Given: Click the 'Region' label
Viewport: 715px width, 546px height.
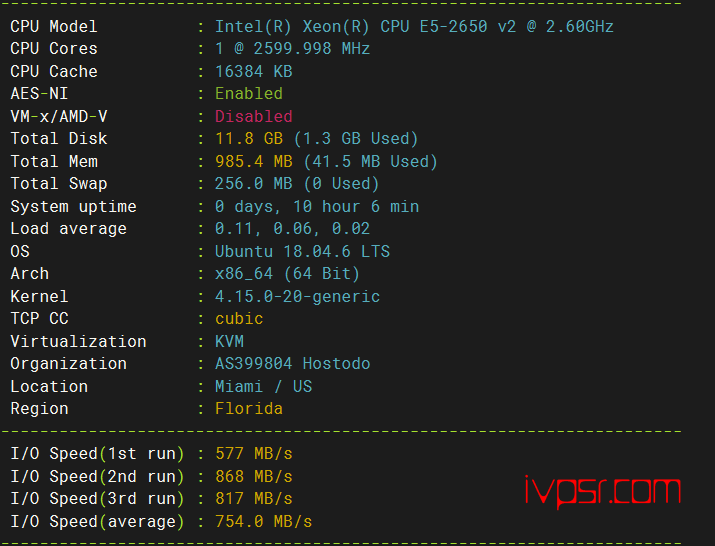Looking at the screenshot, I should [39, 409].
